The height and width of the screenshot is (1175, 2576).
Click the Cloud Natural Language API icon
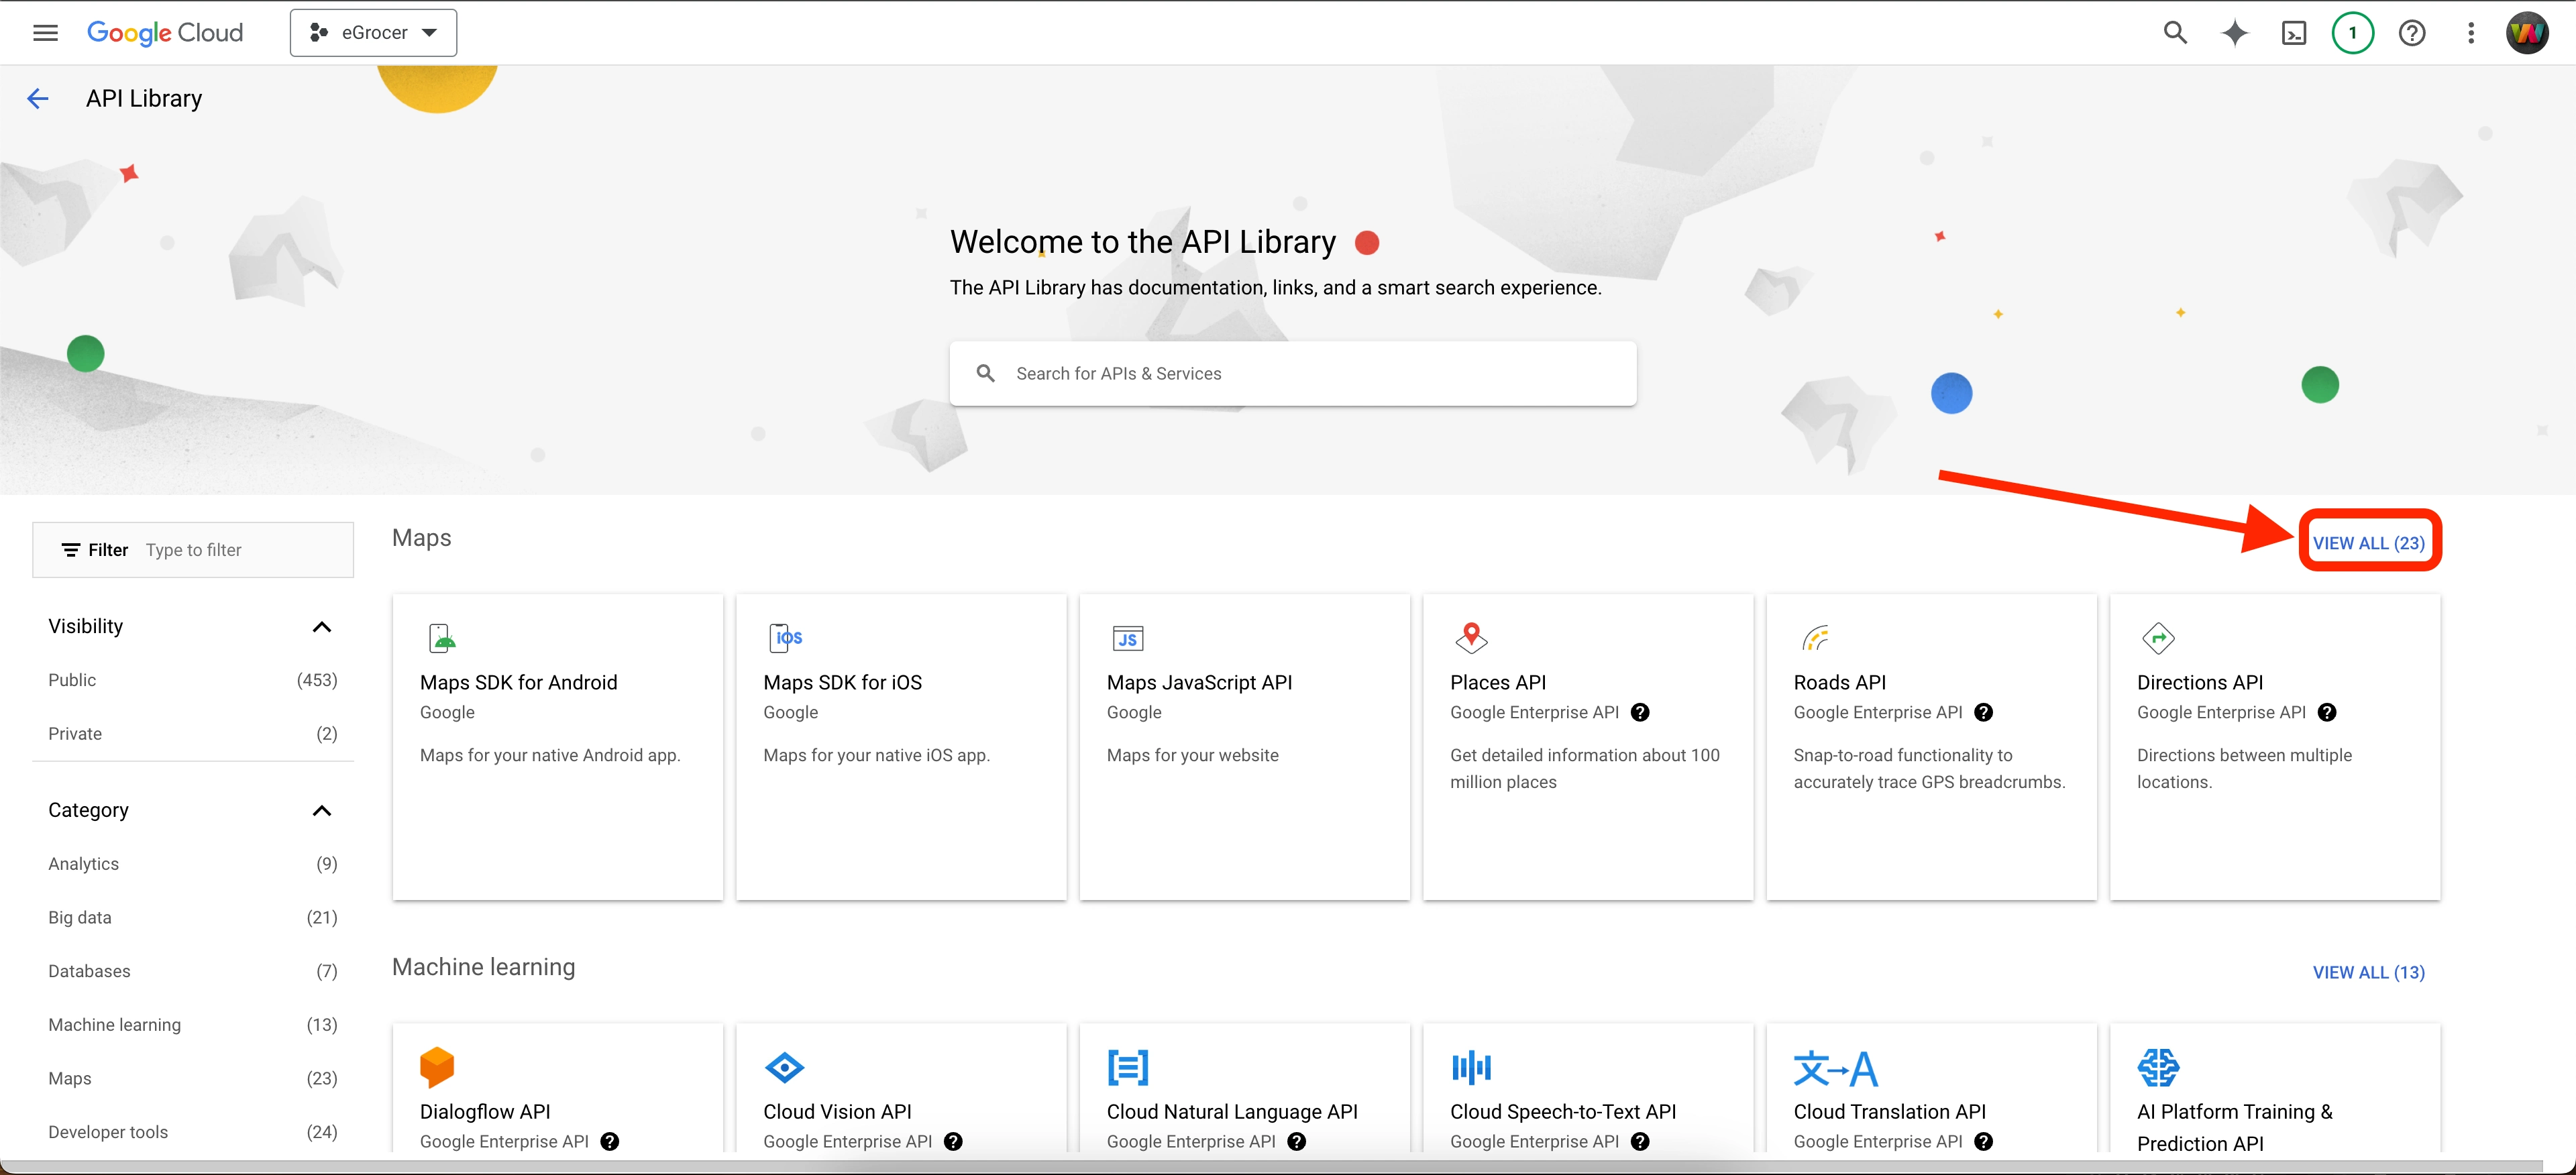[1127, 1067]
